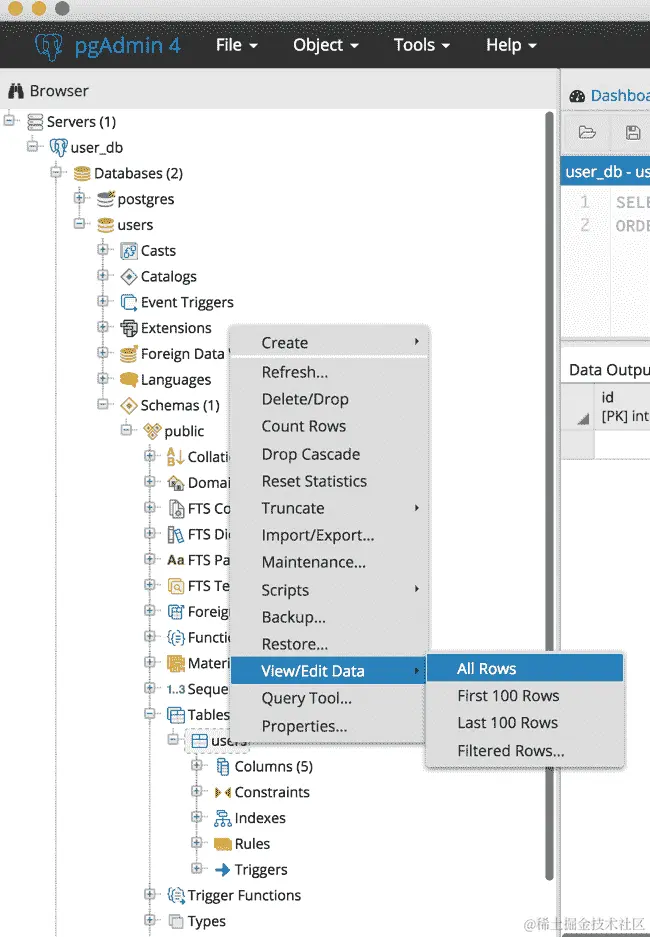The image size is (650, 937).
Task: Click the Extensions icon
Action: (129, 328)
